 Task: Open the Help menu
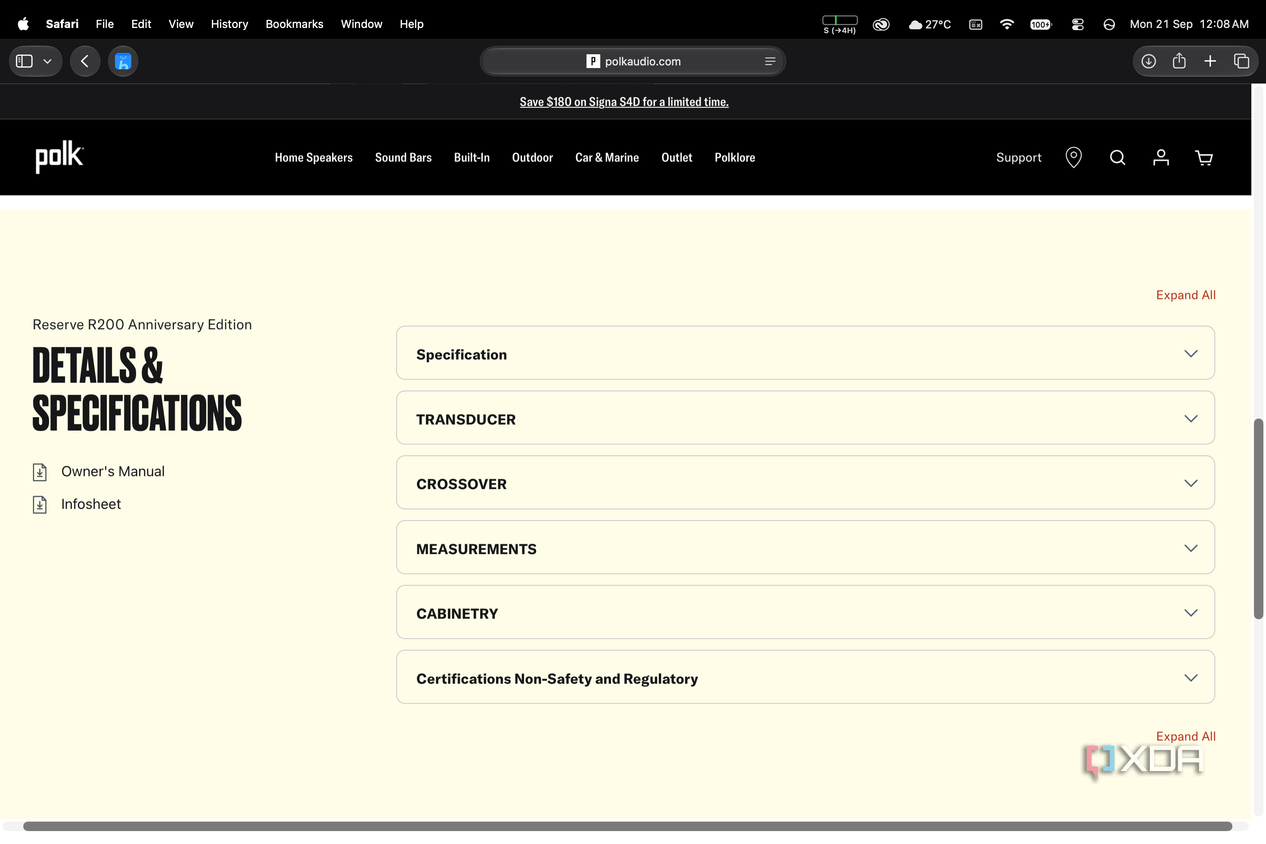(x=412, y=24)
